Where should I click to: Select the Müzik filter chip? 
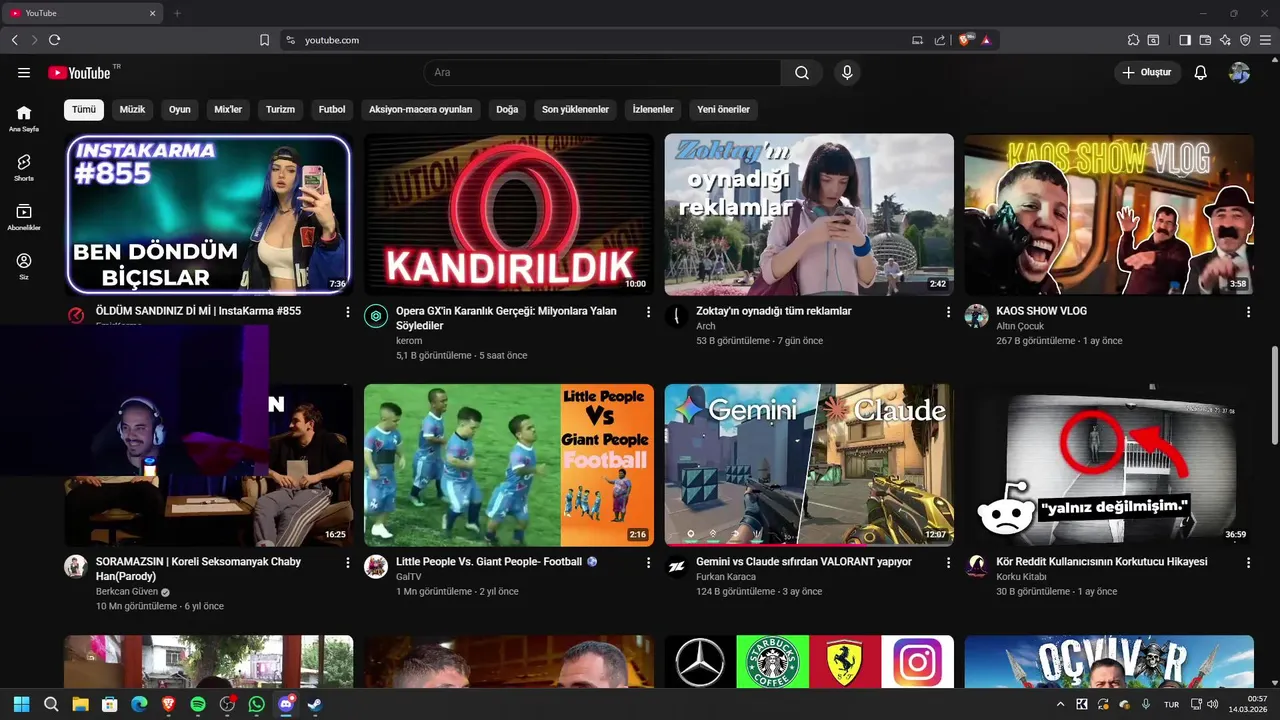click(132, 109)
